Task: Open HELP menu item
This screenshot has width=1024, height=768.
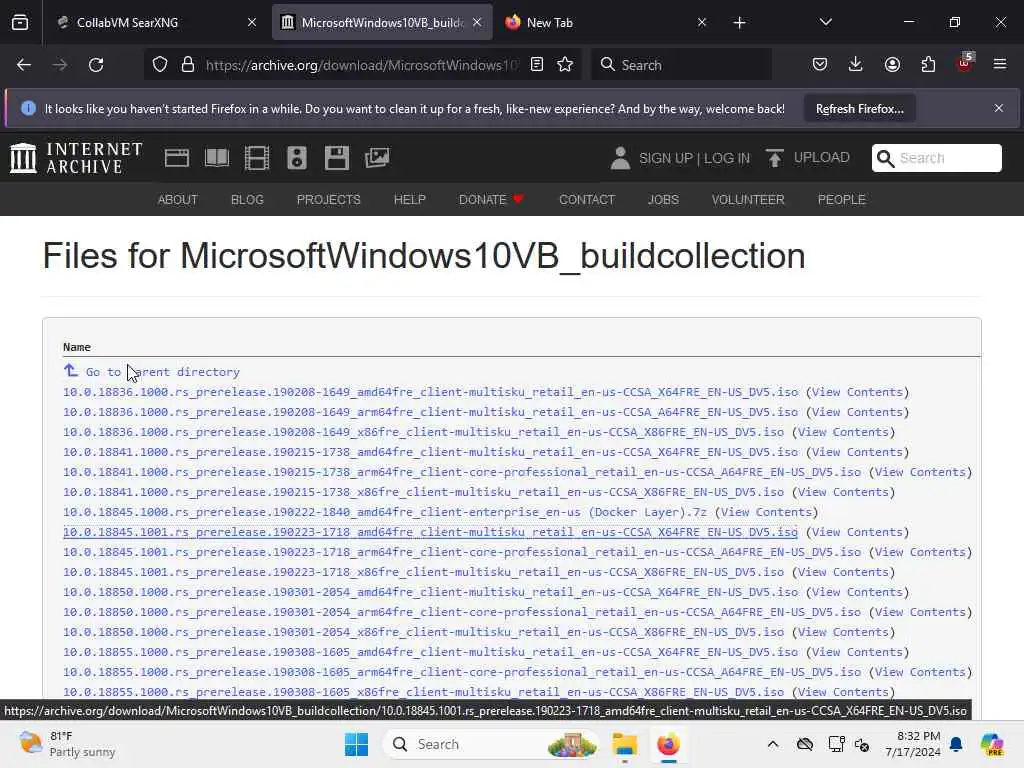Action: click(x=409, y=200)
